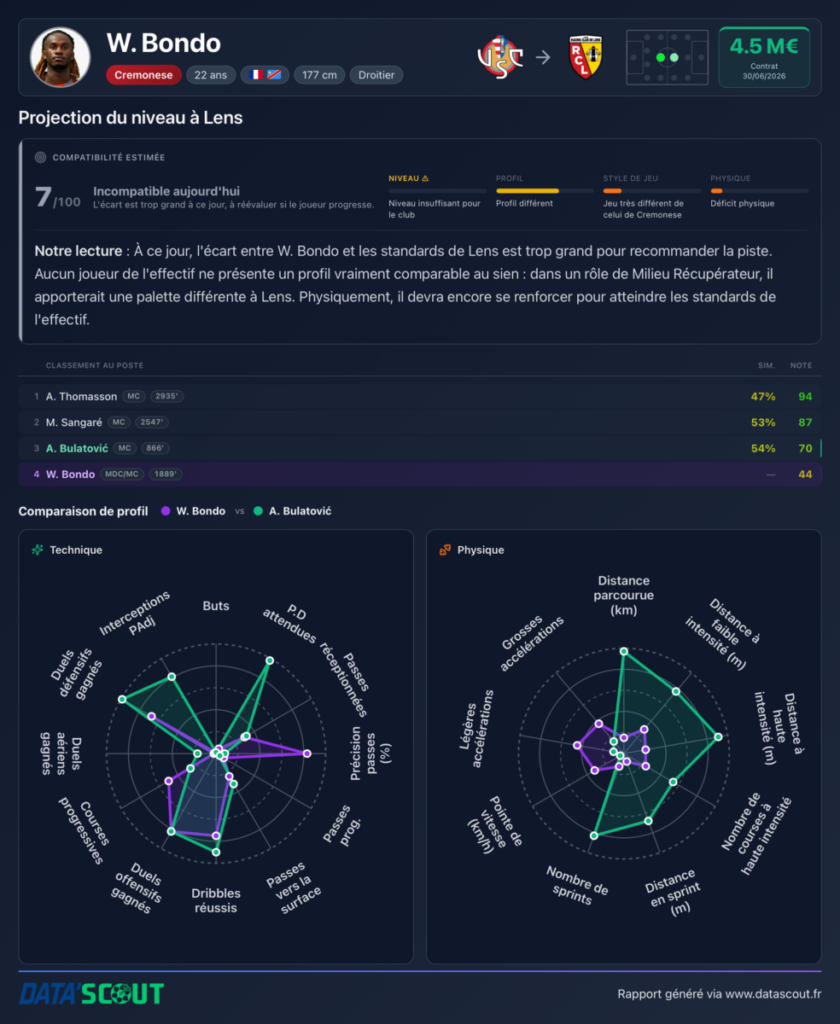Image resolution: width=840 pixels, height=1024 pixels.
Task: Select the A. Bulatović ranking row
Action: 420,448
